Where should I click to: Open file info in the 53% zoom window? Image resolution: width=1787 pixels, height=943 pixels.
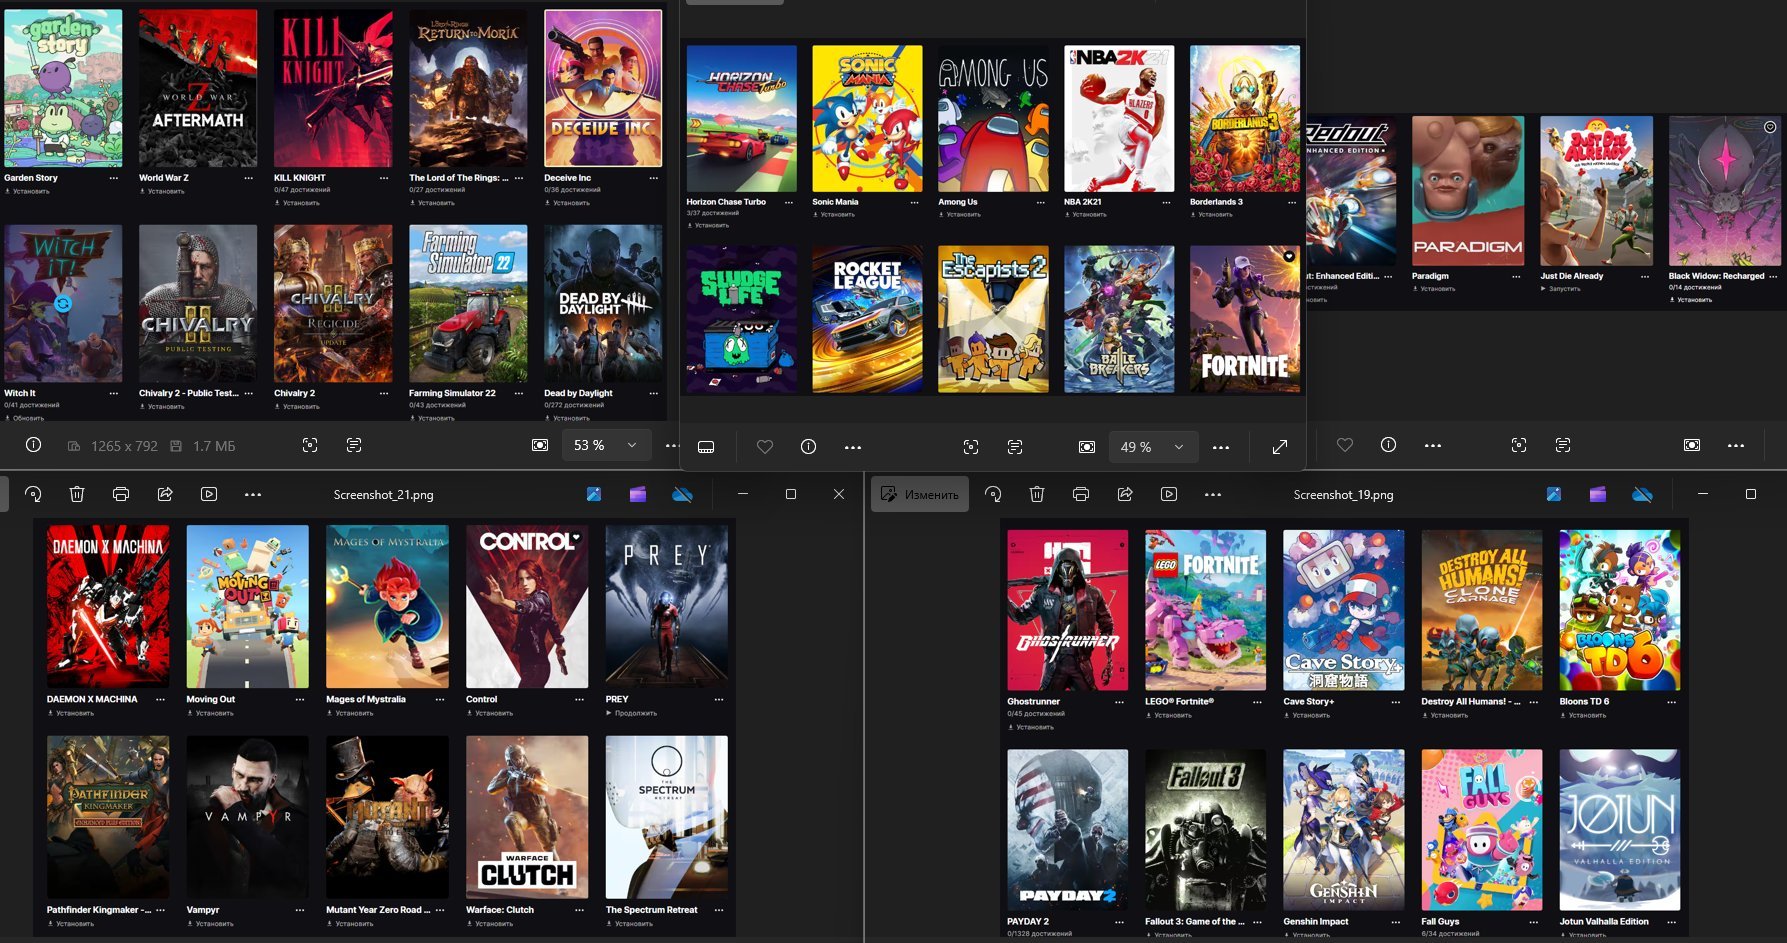(33, 446)
